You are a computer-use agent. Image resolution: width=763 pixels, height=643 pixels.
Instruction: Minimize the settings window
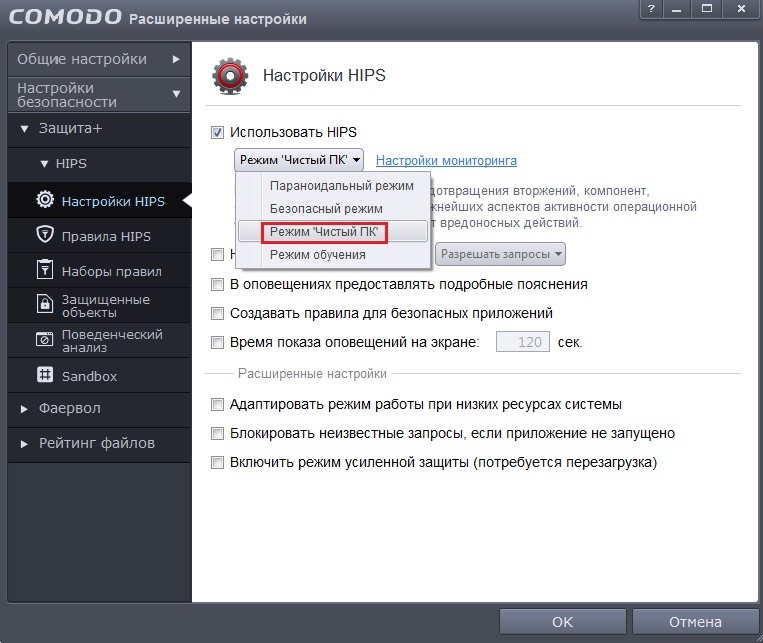[x=677, y=9]
